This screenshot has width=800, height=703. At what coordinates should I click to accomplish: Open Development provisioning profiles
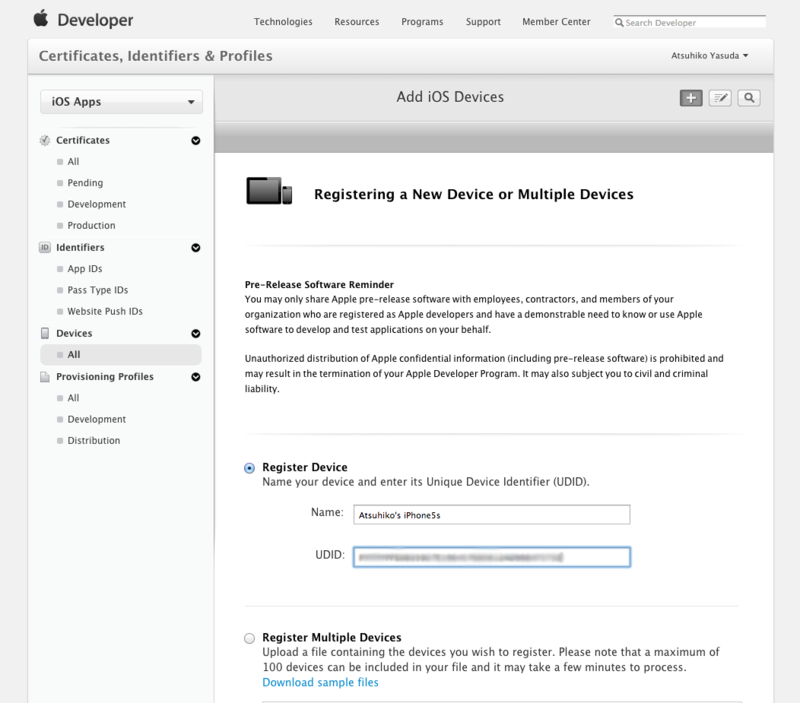pos(96,419)
